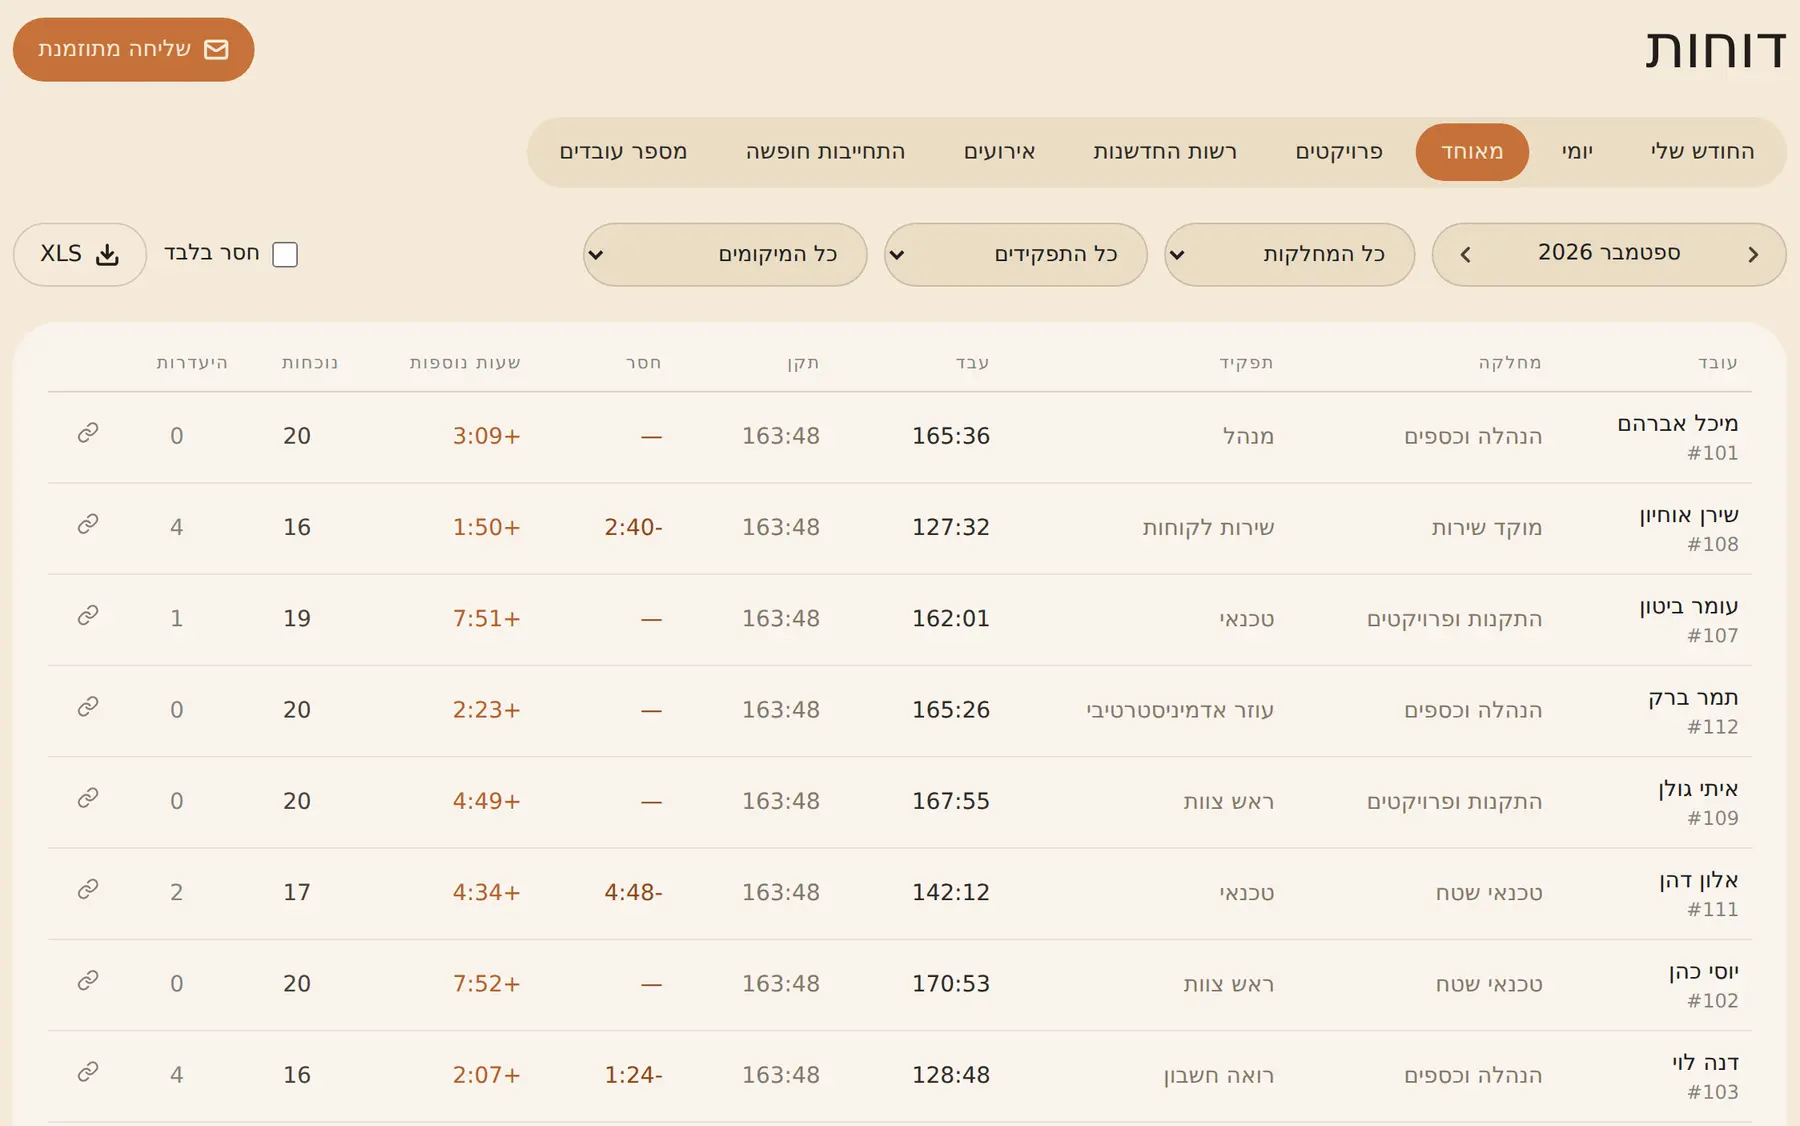Click the היעדרות column header
The width and height of the screenshot is (1800, 1126).
click(192, 363)
